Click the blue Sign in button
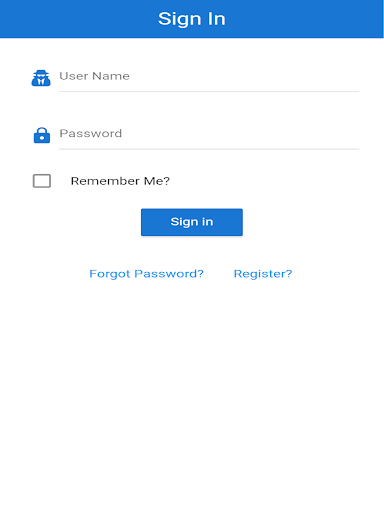Image resolution: width=384 pixels, height=512 pixels. pyautogui.click(x=192, y=222)
